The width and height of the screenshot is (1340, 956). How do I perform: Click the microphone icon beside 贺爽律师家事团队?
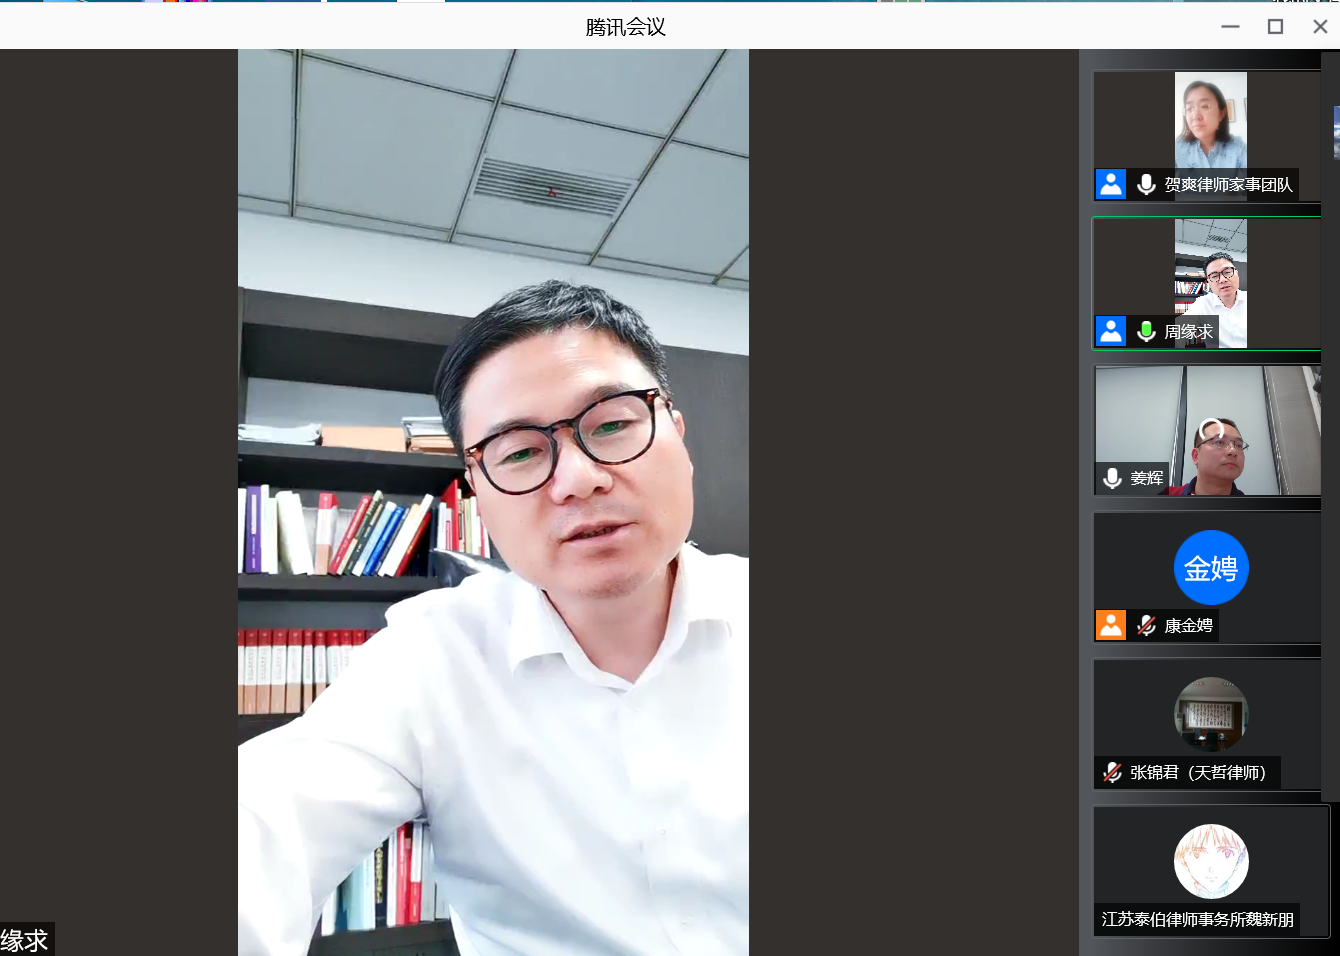point(1146,184)
